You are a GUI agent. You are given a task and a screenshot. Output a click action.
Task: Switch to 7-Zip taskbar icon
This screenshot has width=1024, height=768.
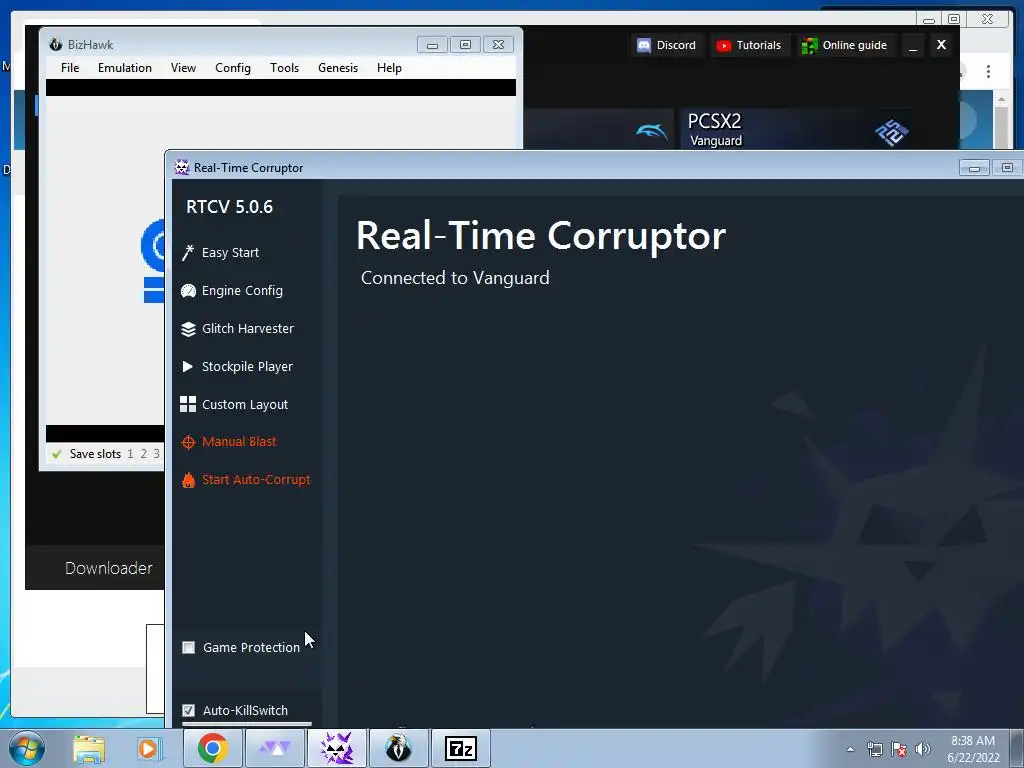(460, 748)
